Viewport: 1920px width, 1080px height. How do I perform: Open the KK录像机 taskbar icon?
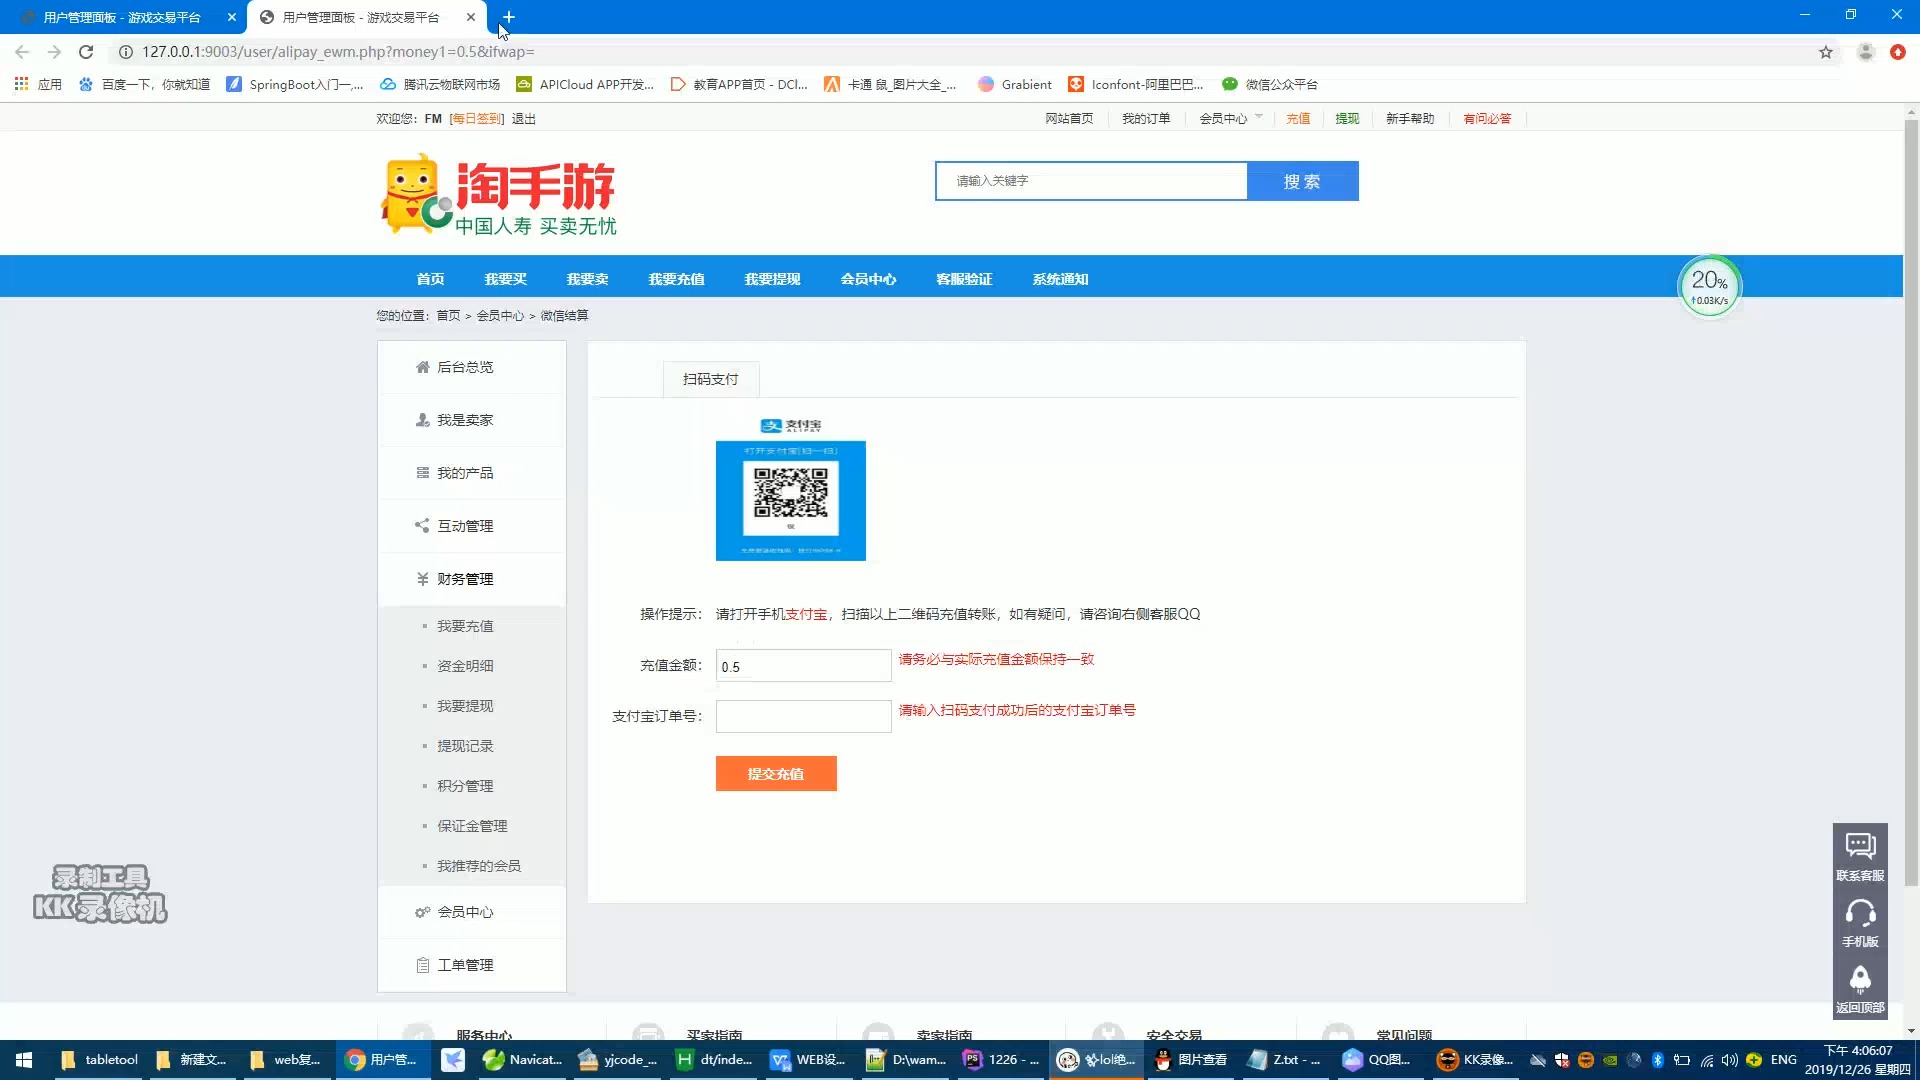click(1475, 1060)
